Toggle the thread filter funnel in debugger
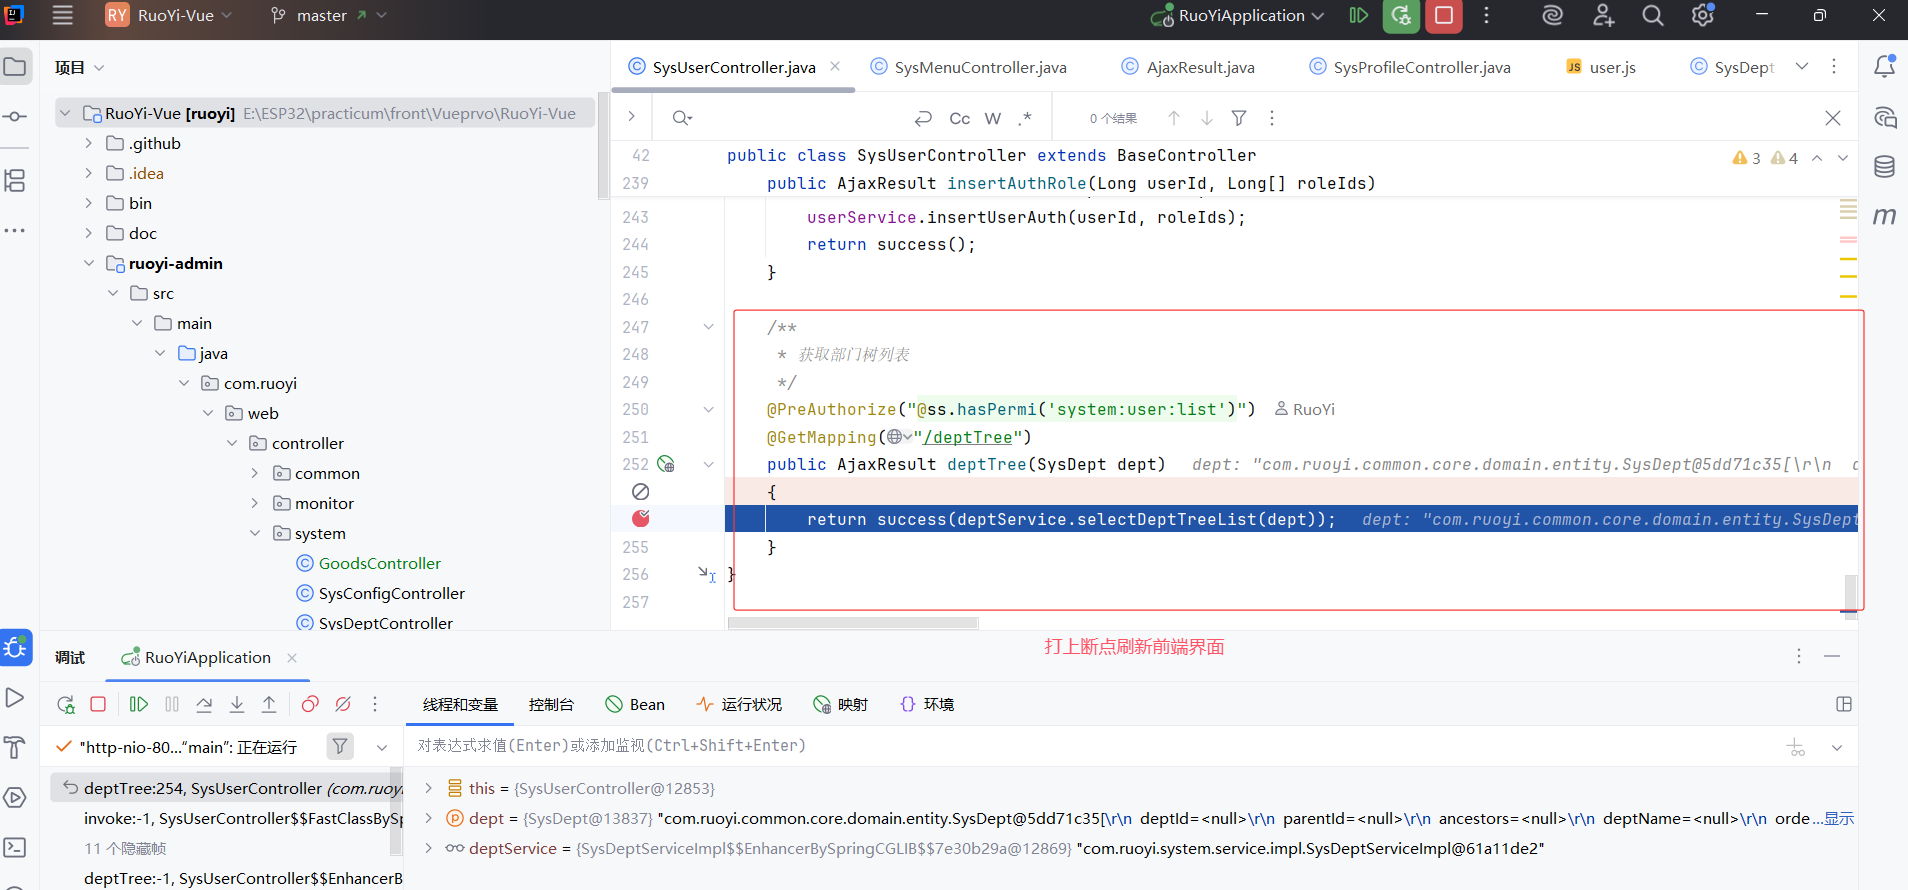Screen dimensions: 1908x890 point(340,746)
